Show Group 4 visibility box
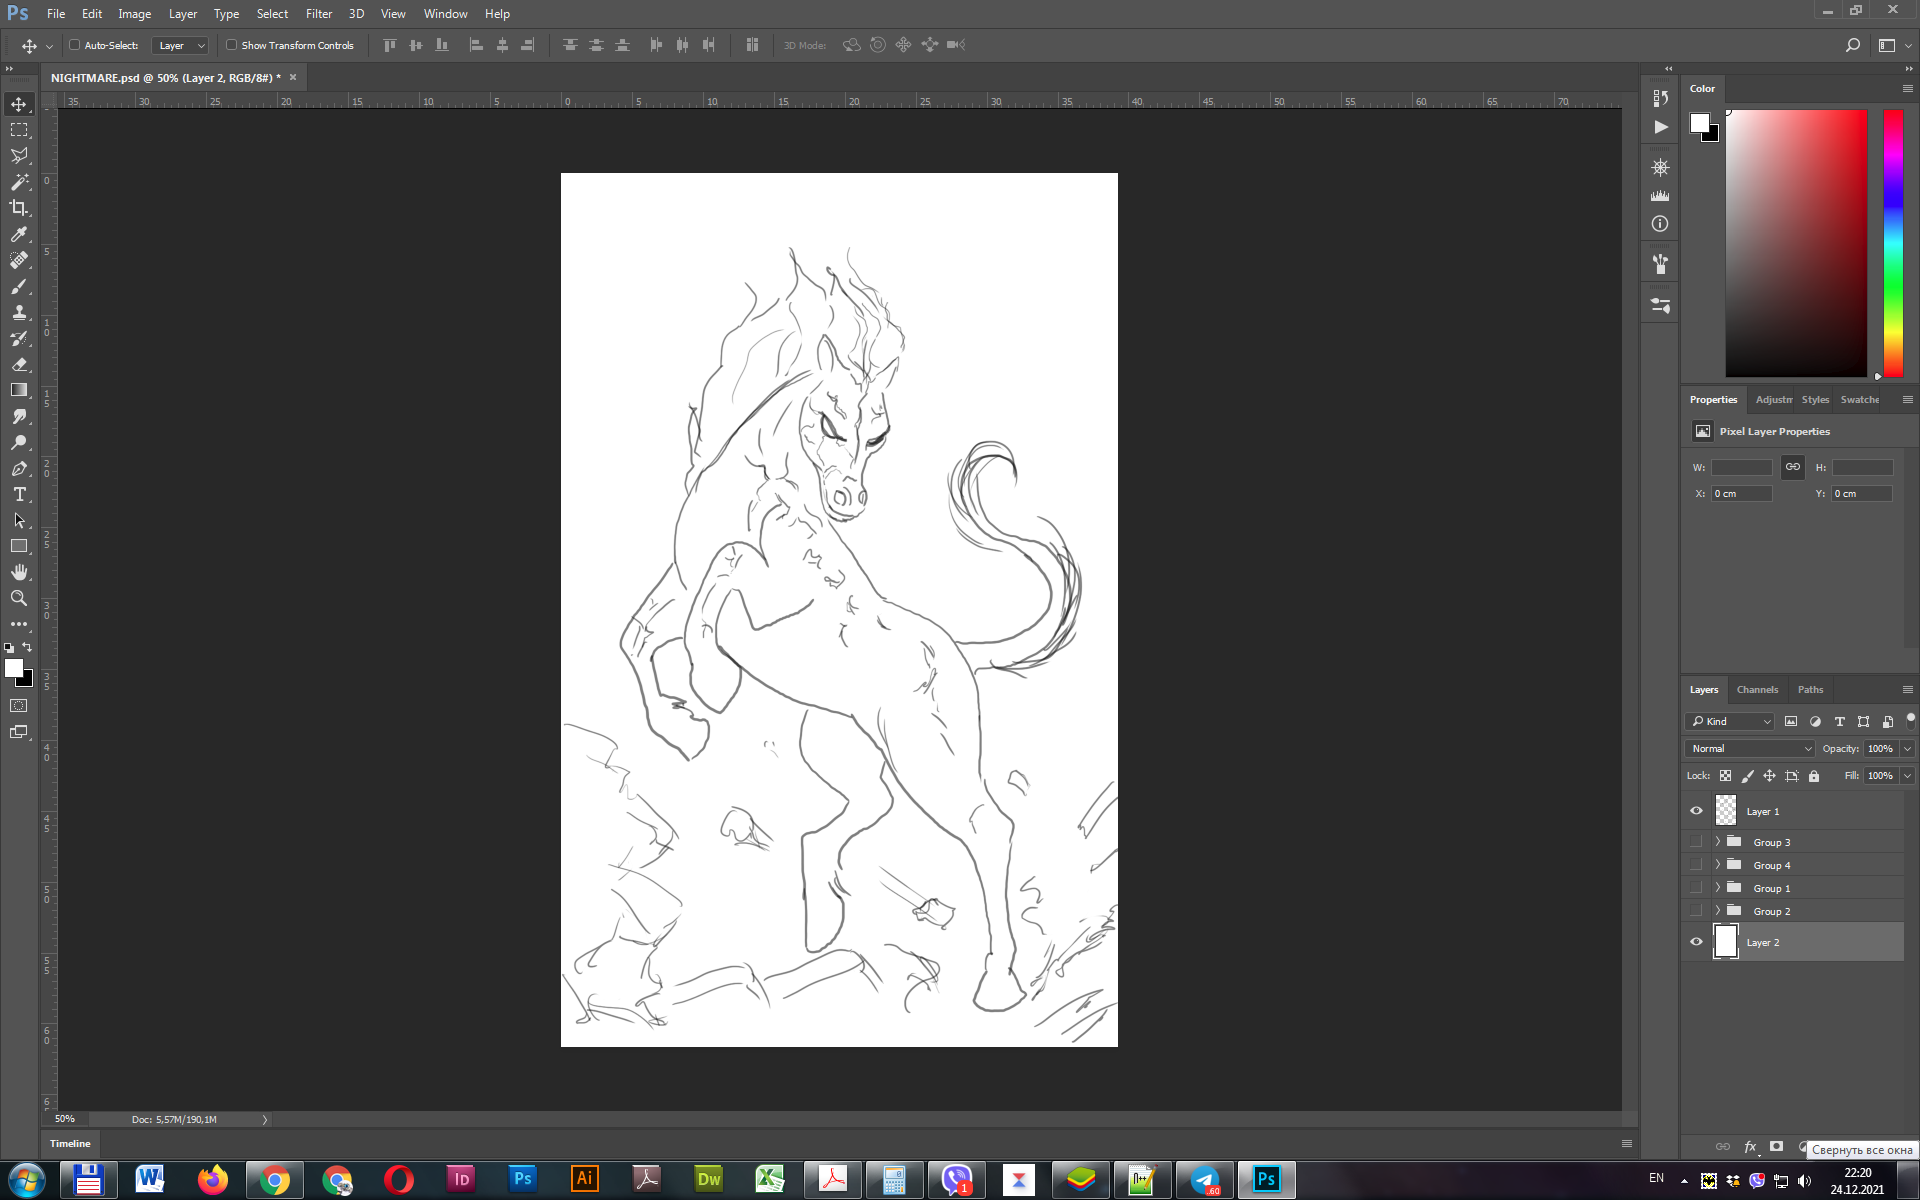1920x1200 pixels. point(1696,865)
